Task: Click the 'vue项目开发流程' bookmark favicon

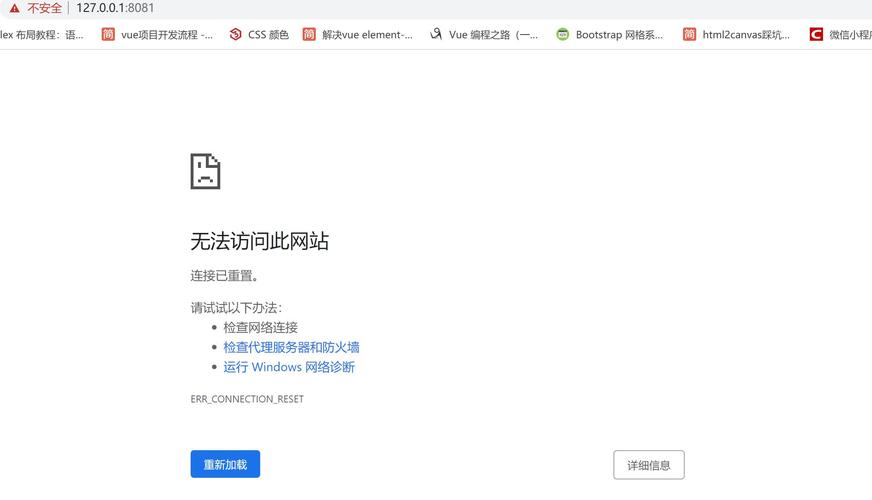Action: 108,34
